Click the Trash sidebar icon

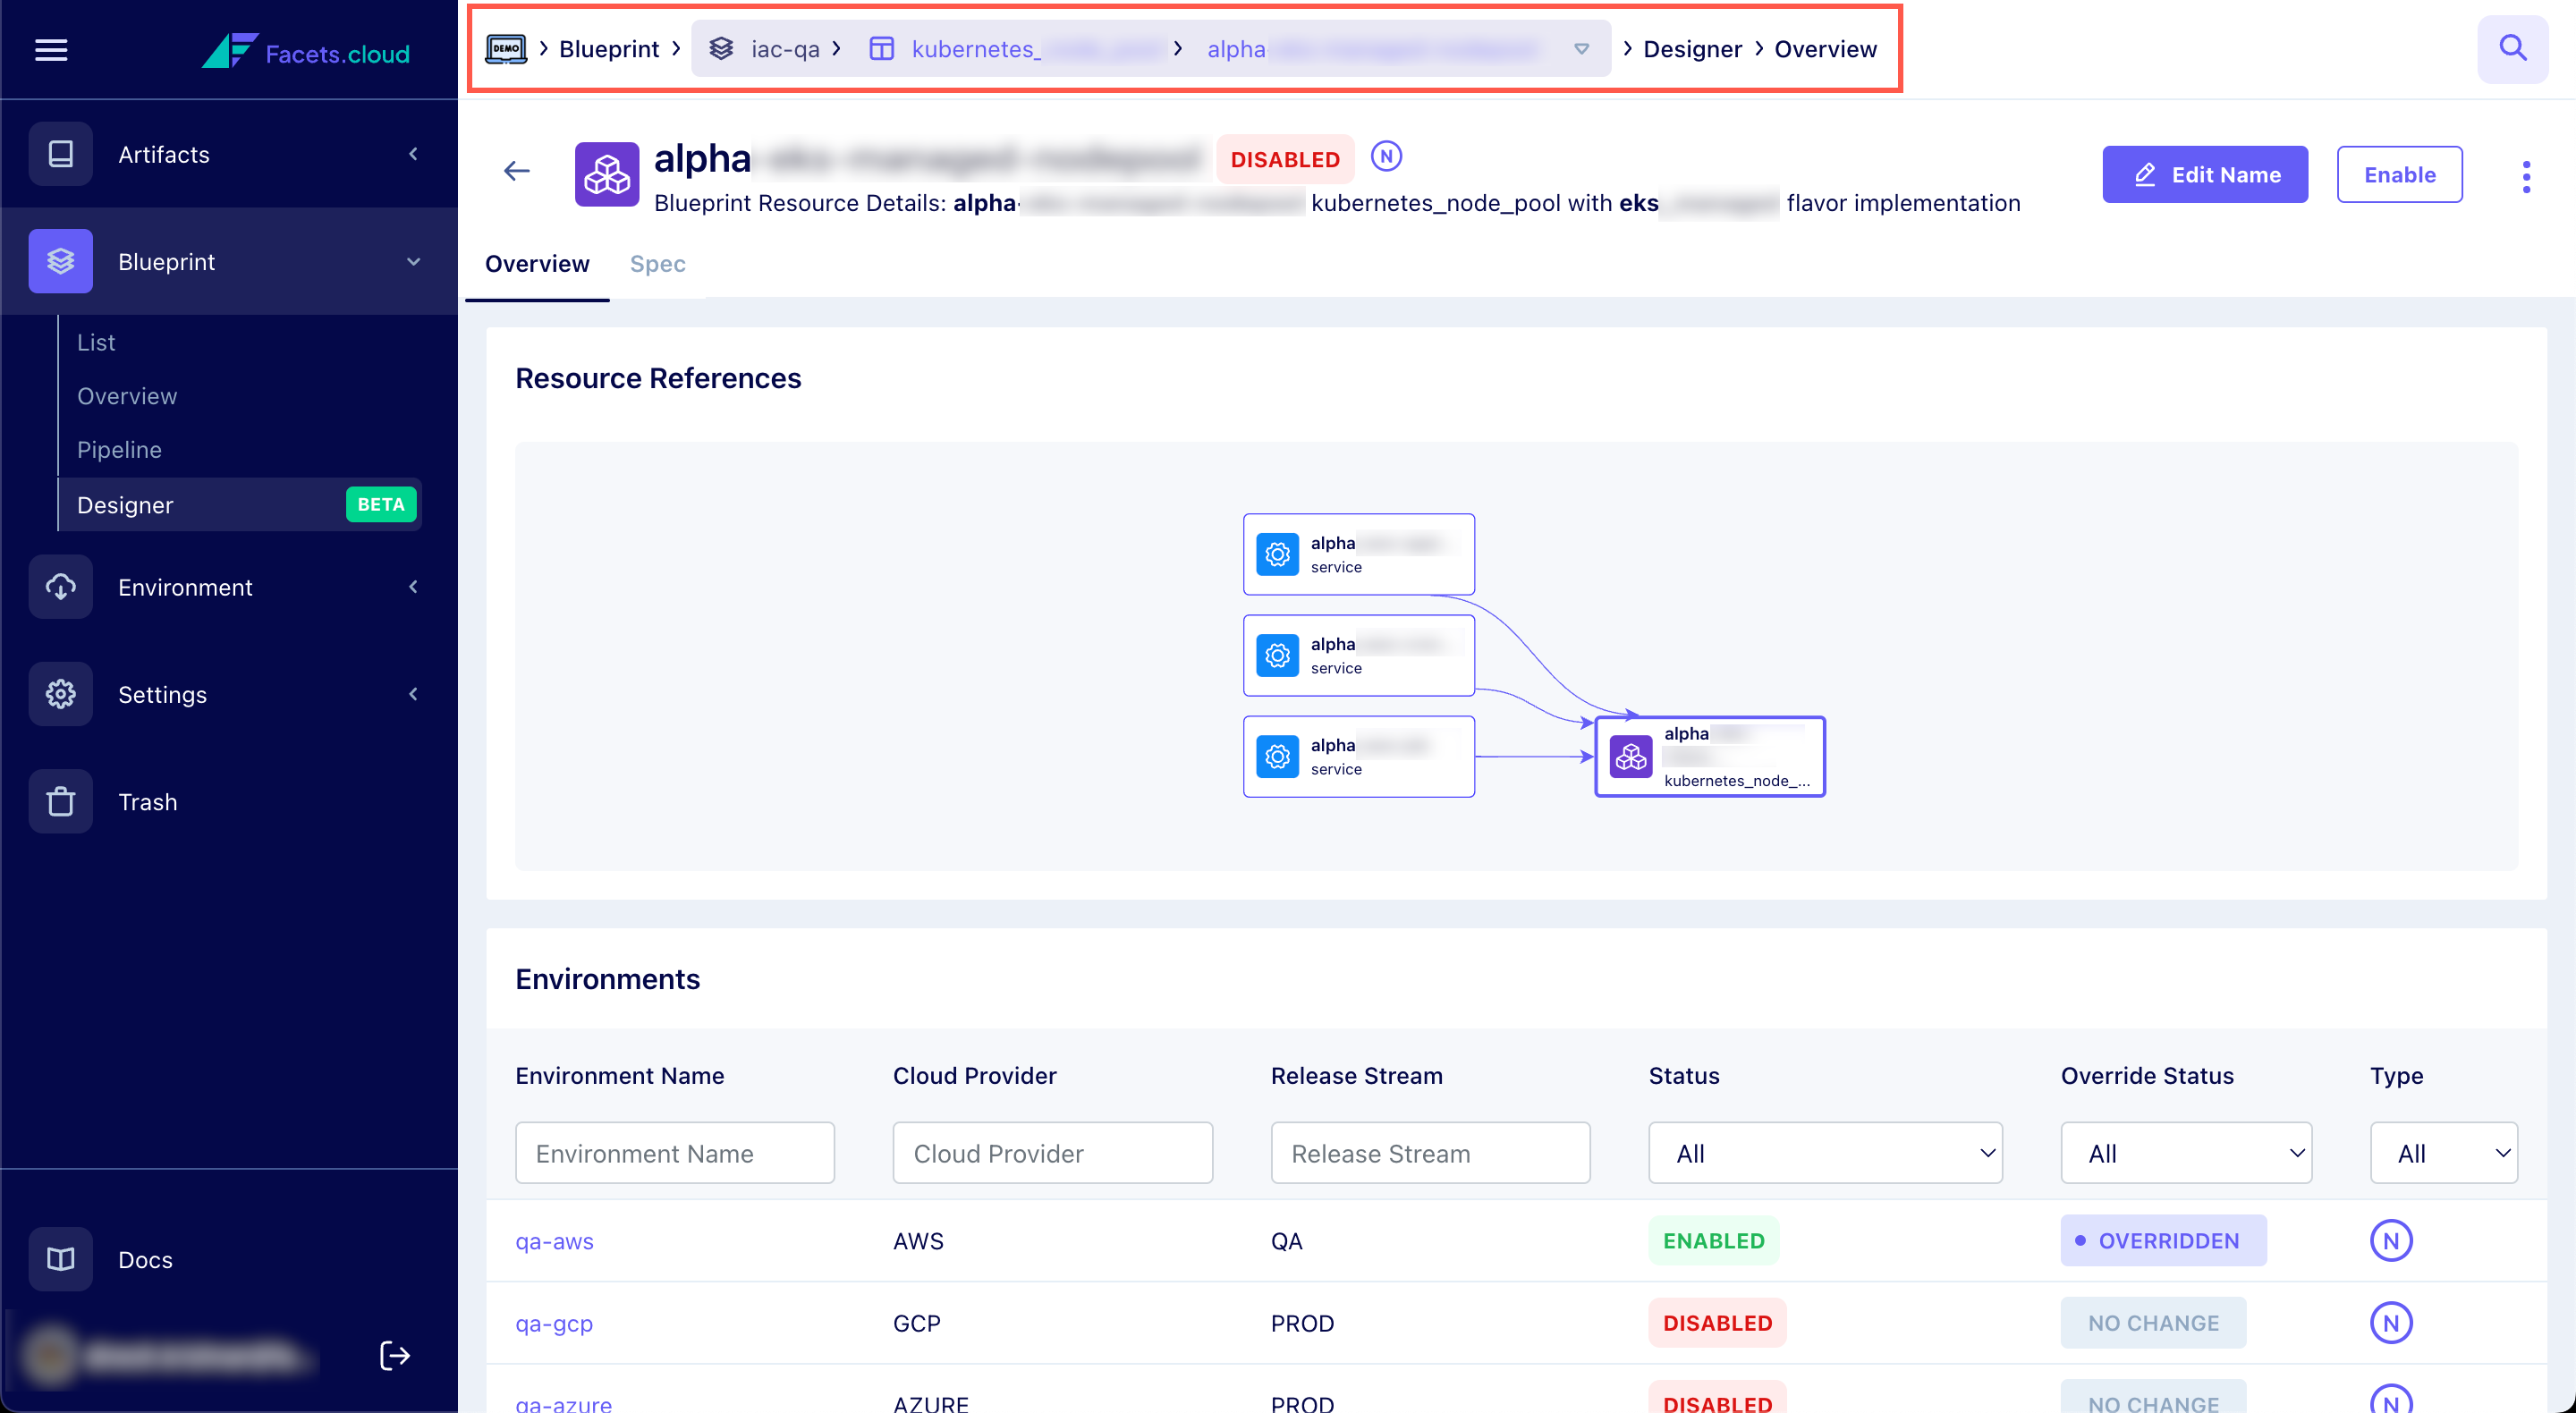60,801
